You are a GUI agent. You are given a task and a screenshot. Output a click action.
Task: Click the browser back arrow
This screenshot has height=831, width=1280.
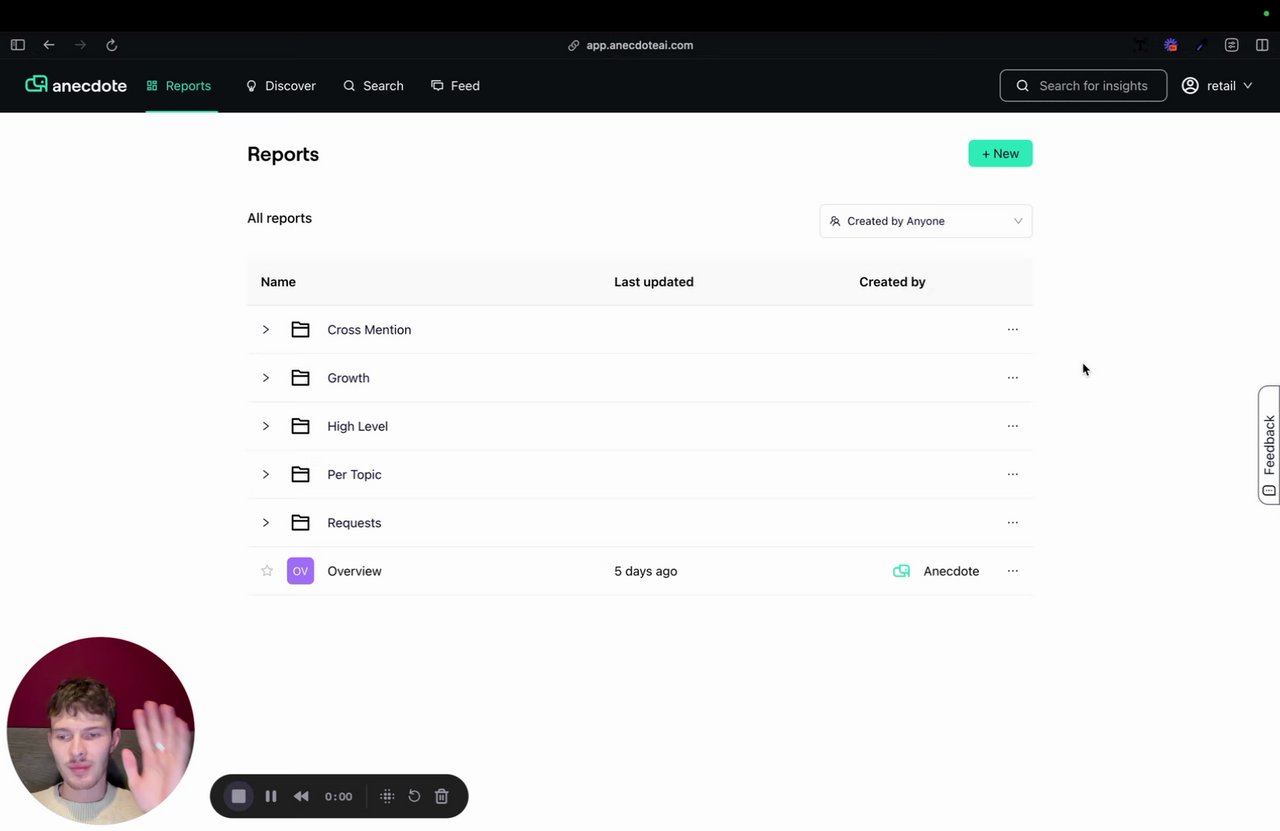pos(49,45)
